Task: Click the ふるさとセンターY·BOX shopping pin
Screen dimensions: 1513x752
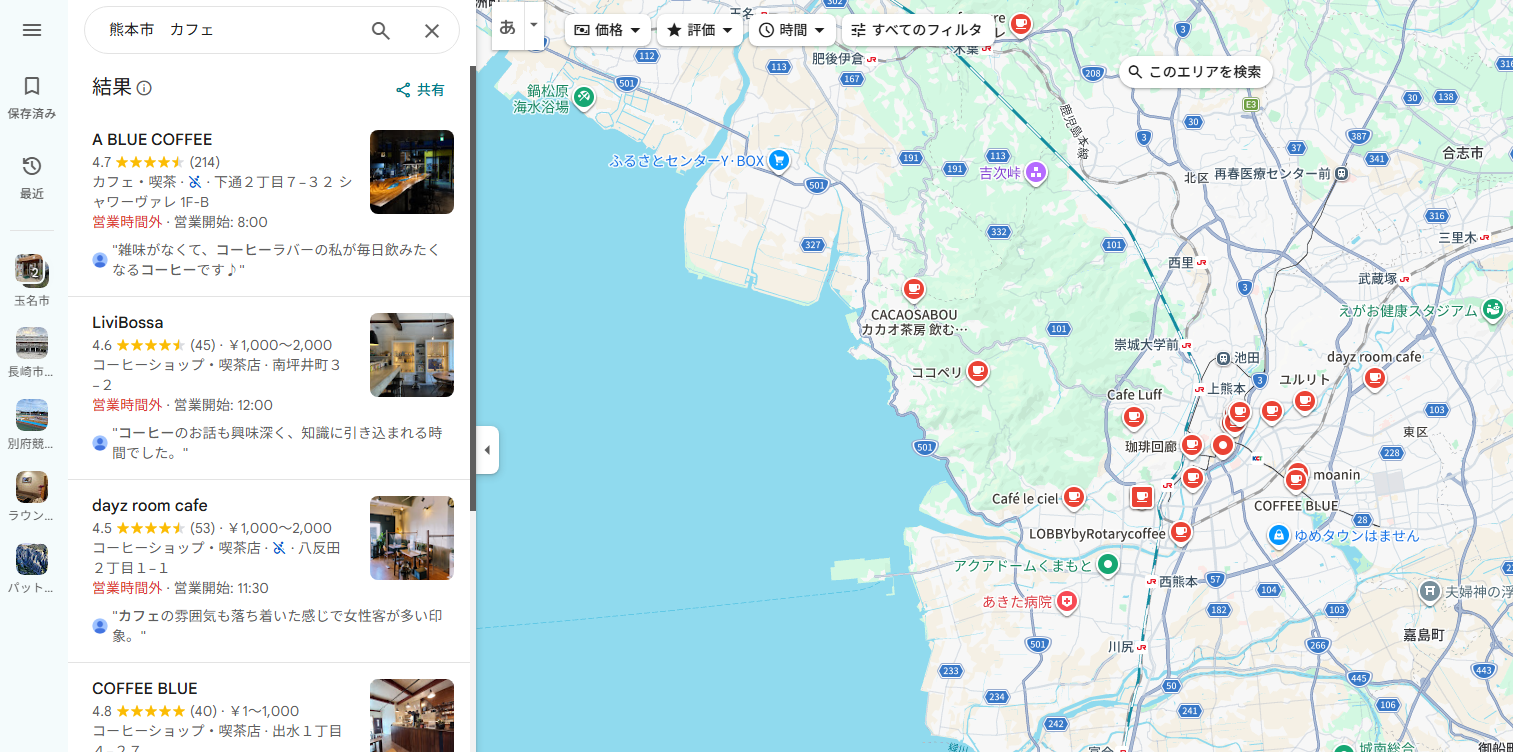Action: click(x=779, y=160)
